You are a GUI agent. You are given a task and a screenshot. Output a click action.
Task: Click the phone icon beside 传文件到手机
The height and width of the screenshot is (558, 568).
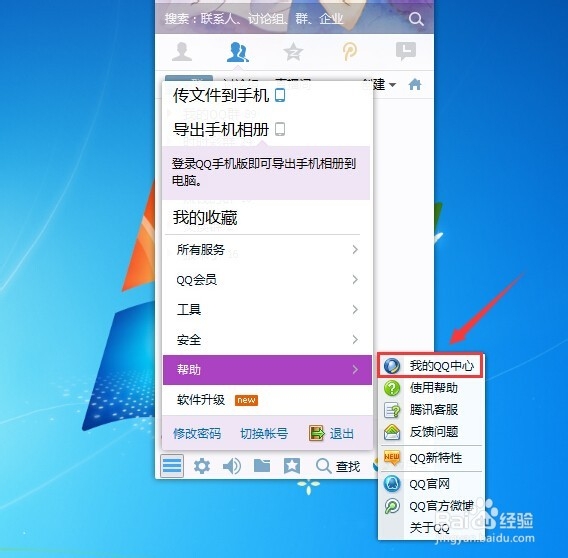click(280, 95)
